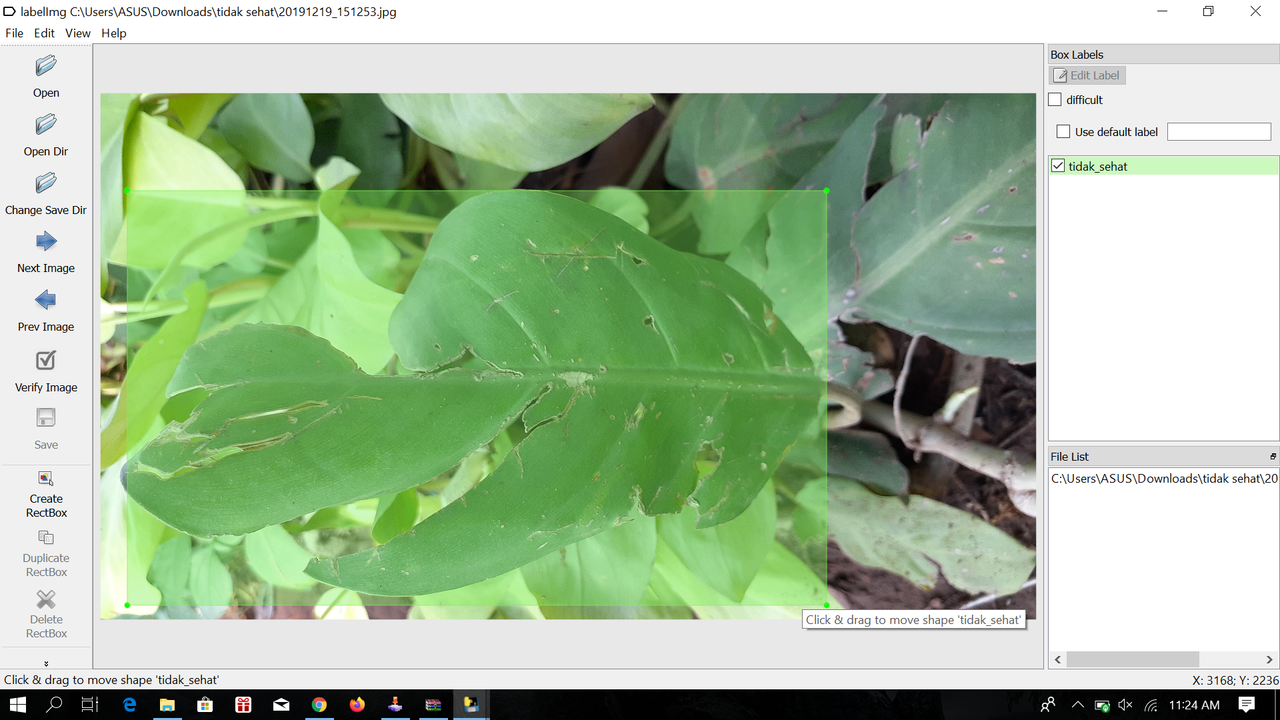Open the notification center icon

1247,705
